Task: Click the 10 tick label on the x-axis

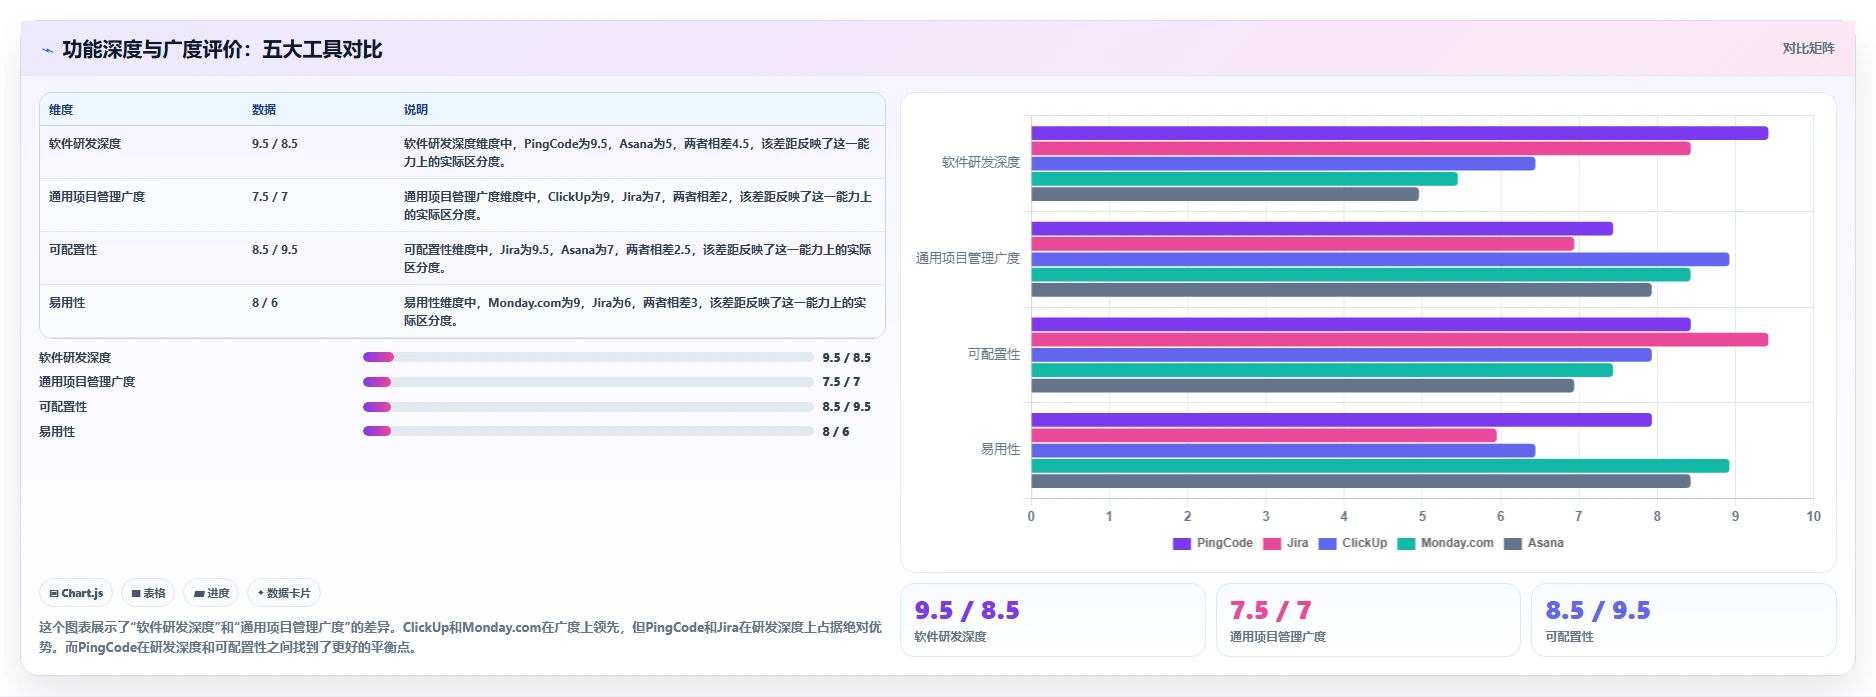Action: tap(1813, 516)
